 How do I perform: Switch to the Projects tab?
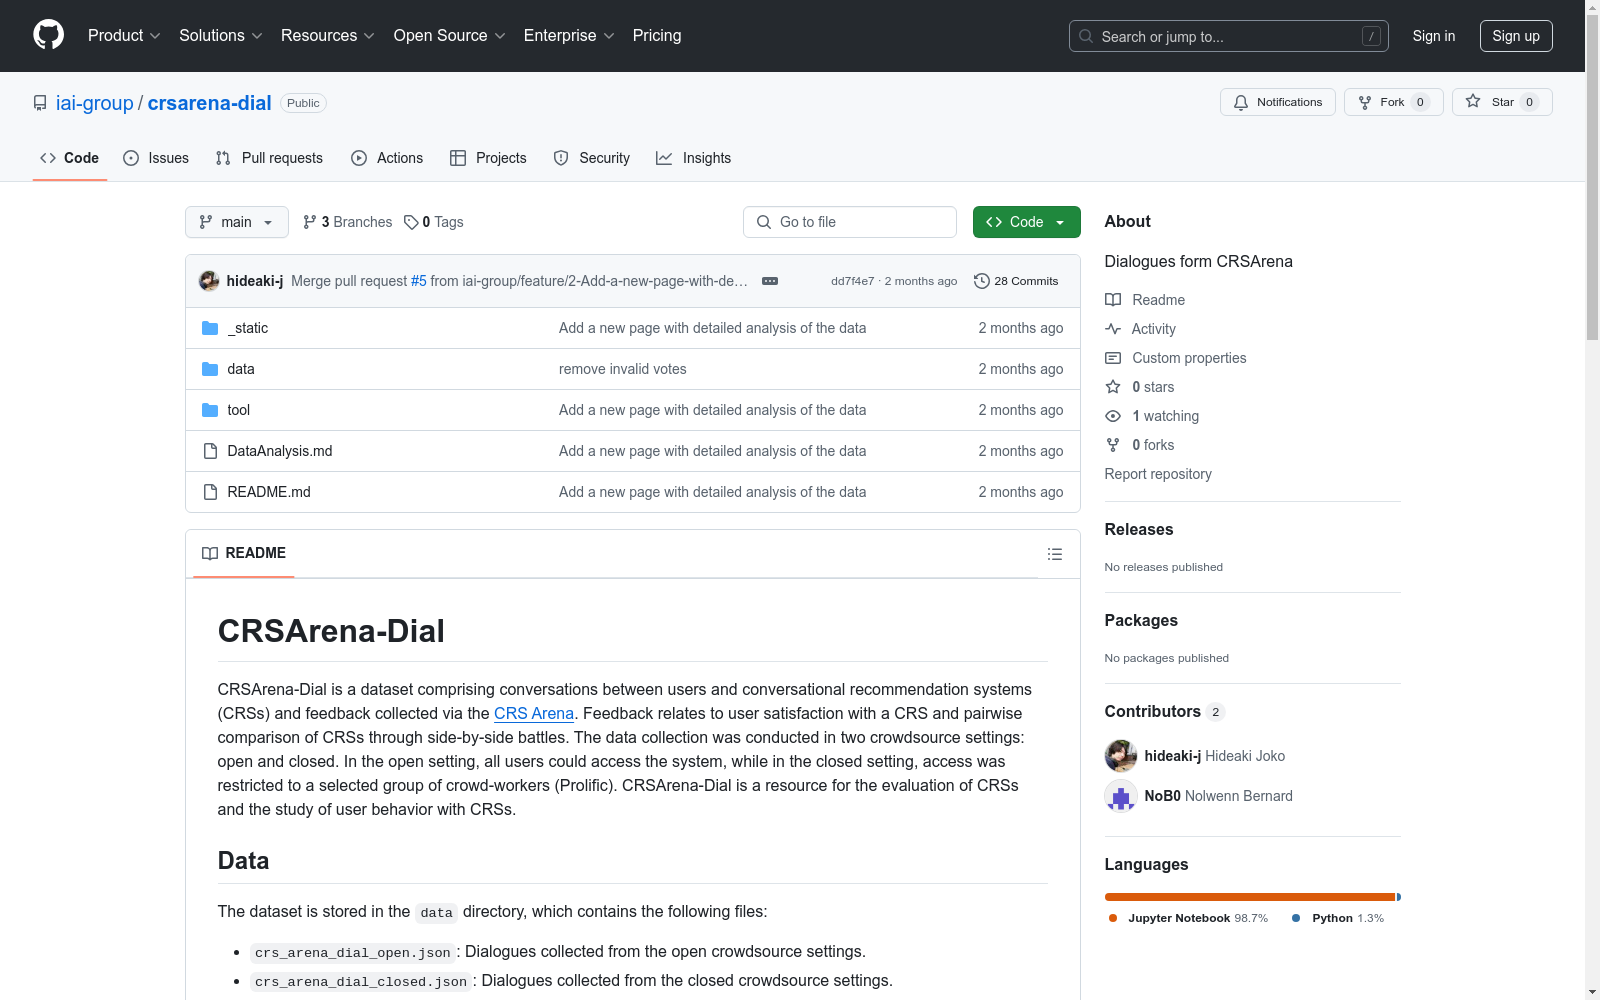488,158
